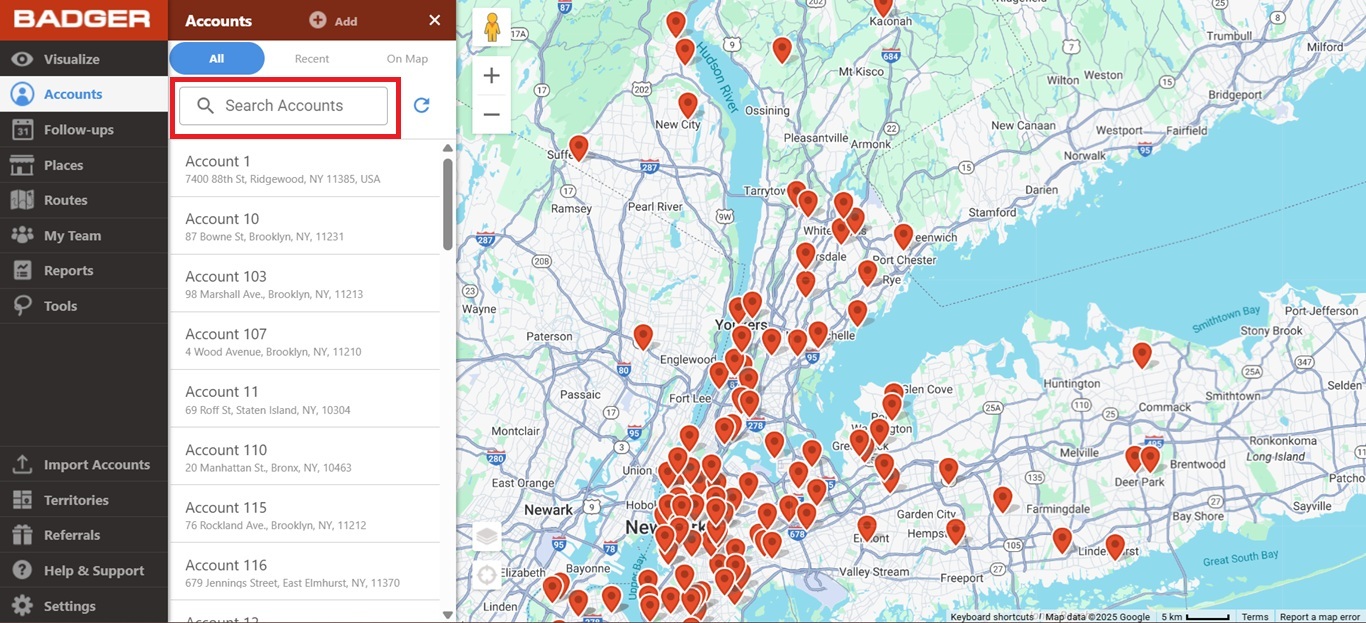Open Account 107 on Wood Avenue
This screenshot has height=623, width=1366.
point(305,342)
